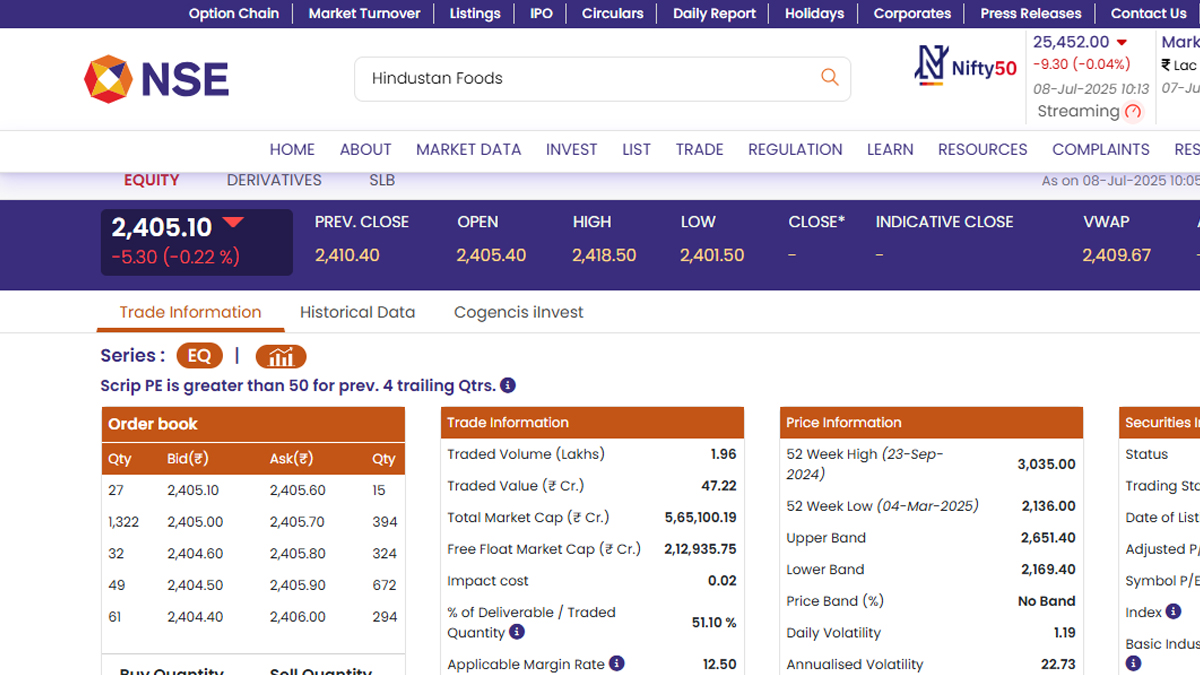The height and width of the screenshot is (675, 1200).
Task: Click the NSE logo
Action: click(x=156, y=79)
